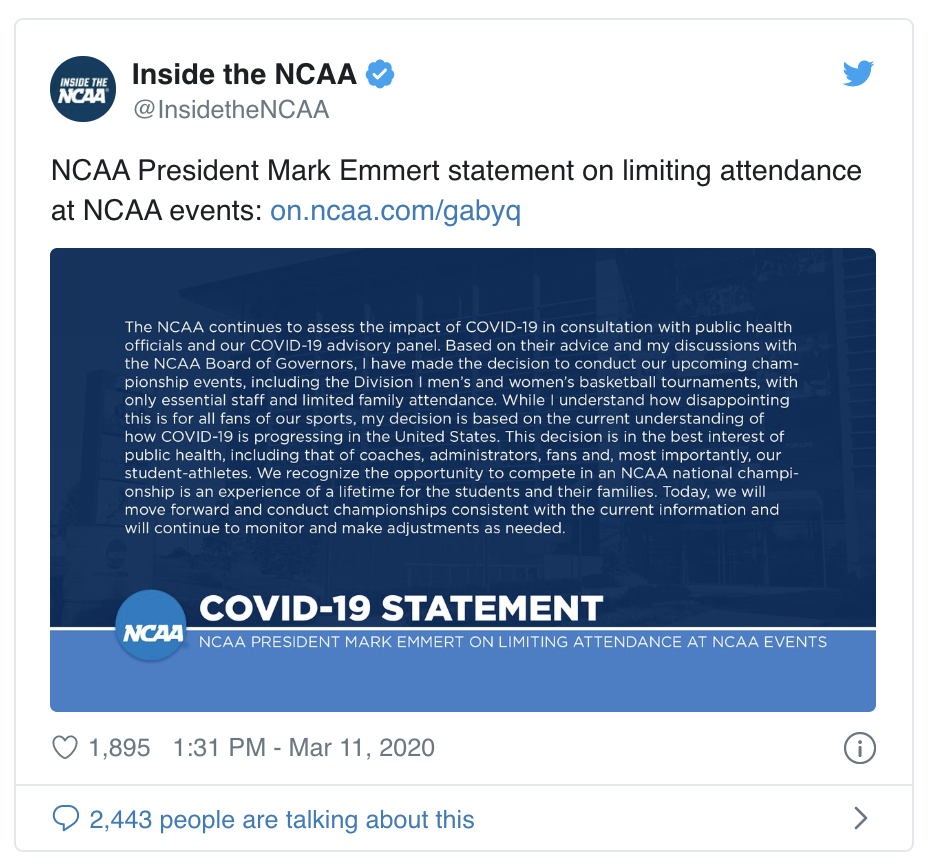Click the round NCAA logo in the image
This screenshot has width=930, height=868.
pyautogui.click(x=151, y=626)
